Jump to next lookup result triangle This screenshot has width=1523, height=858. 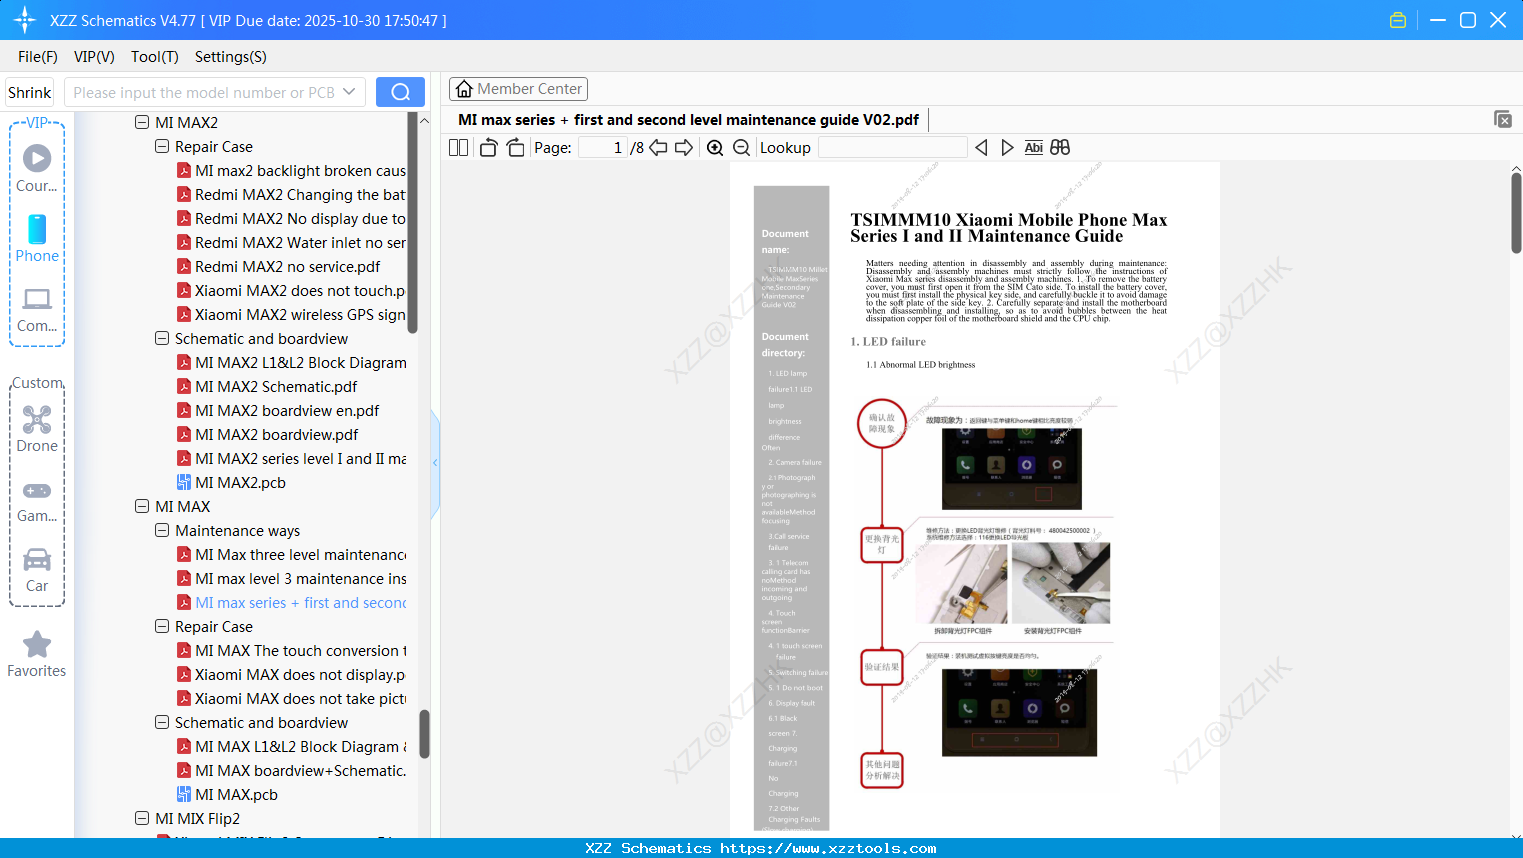coord(1007,147)
